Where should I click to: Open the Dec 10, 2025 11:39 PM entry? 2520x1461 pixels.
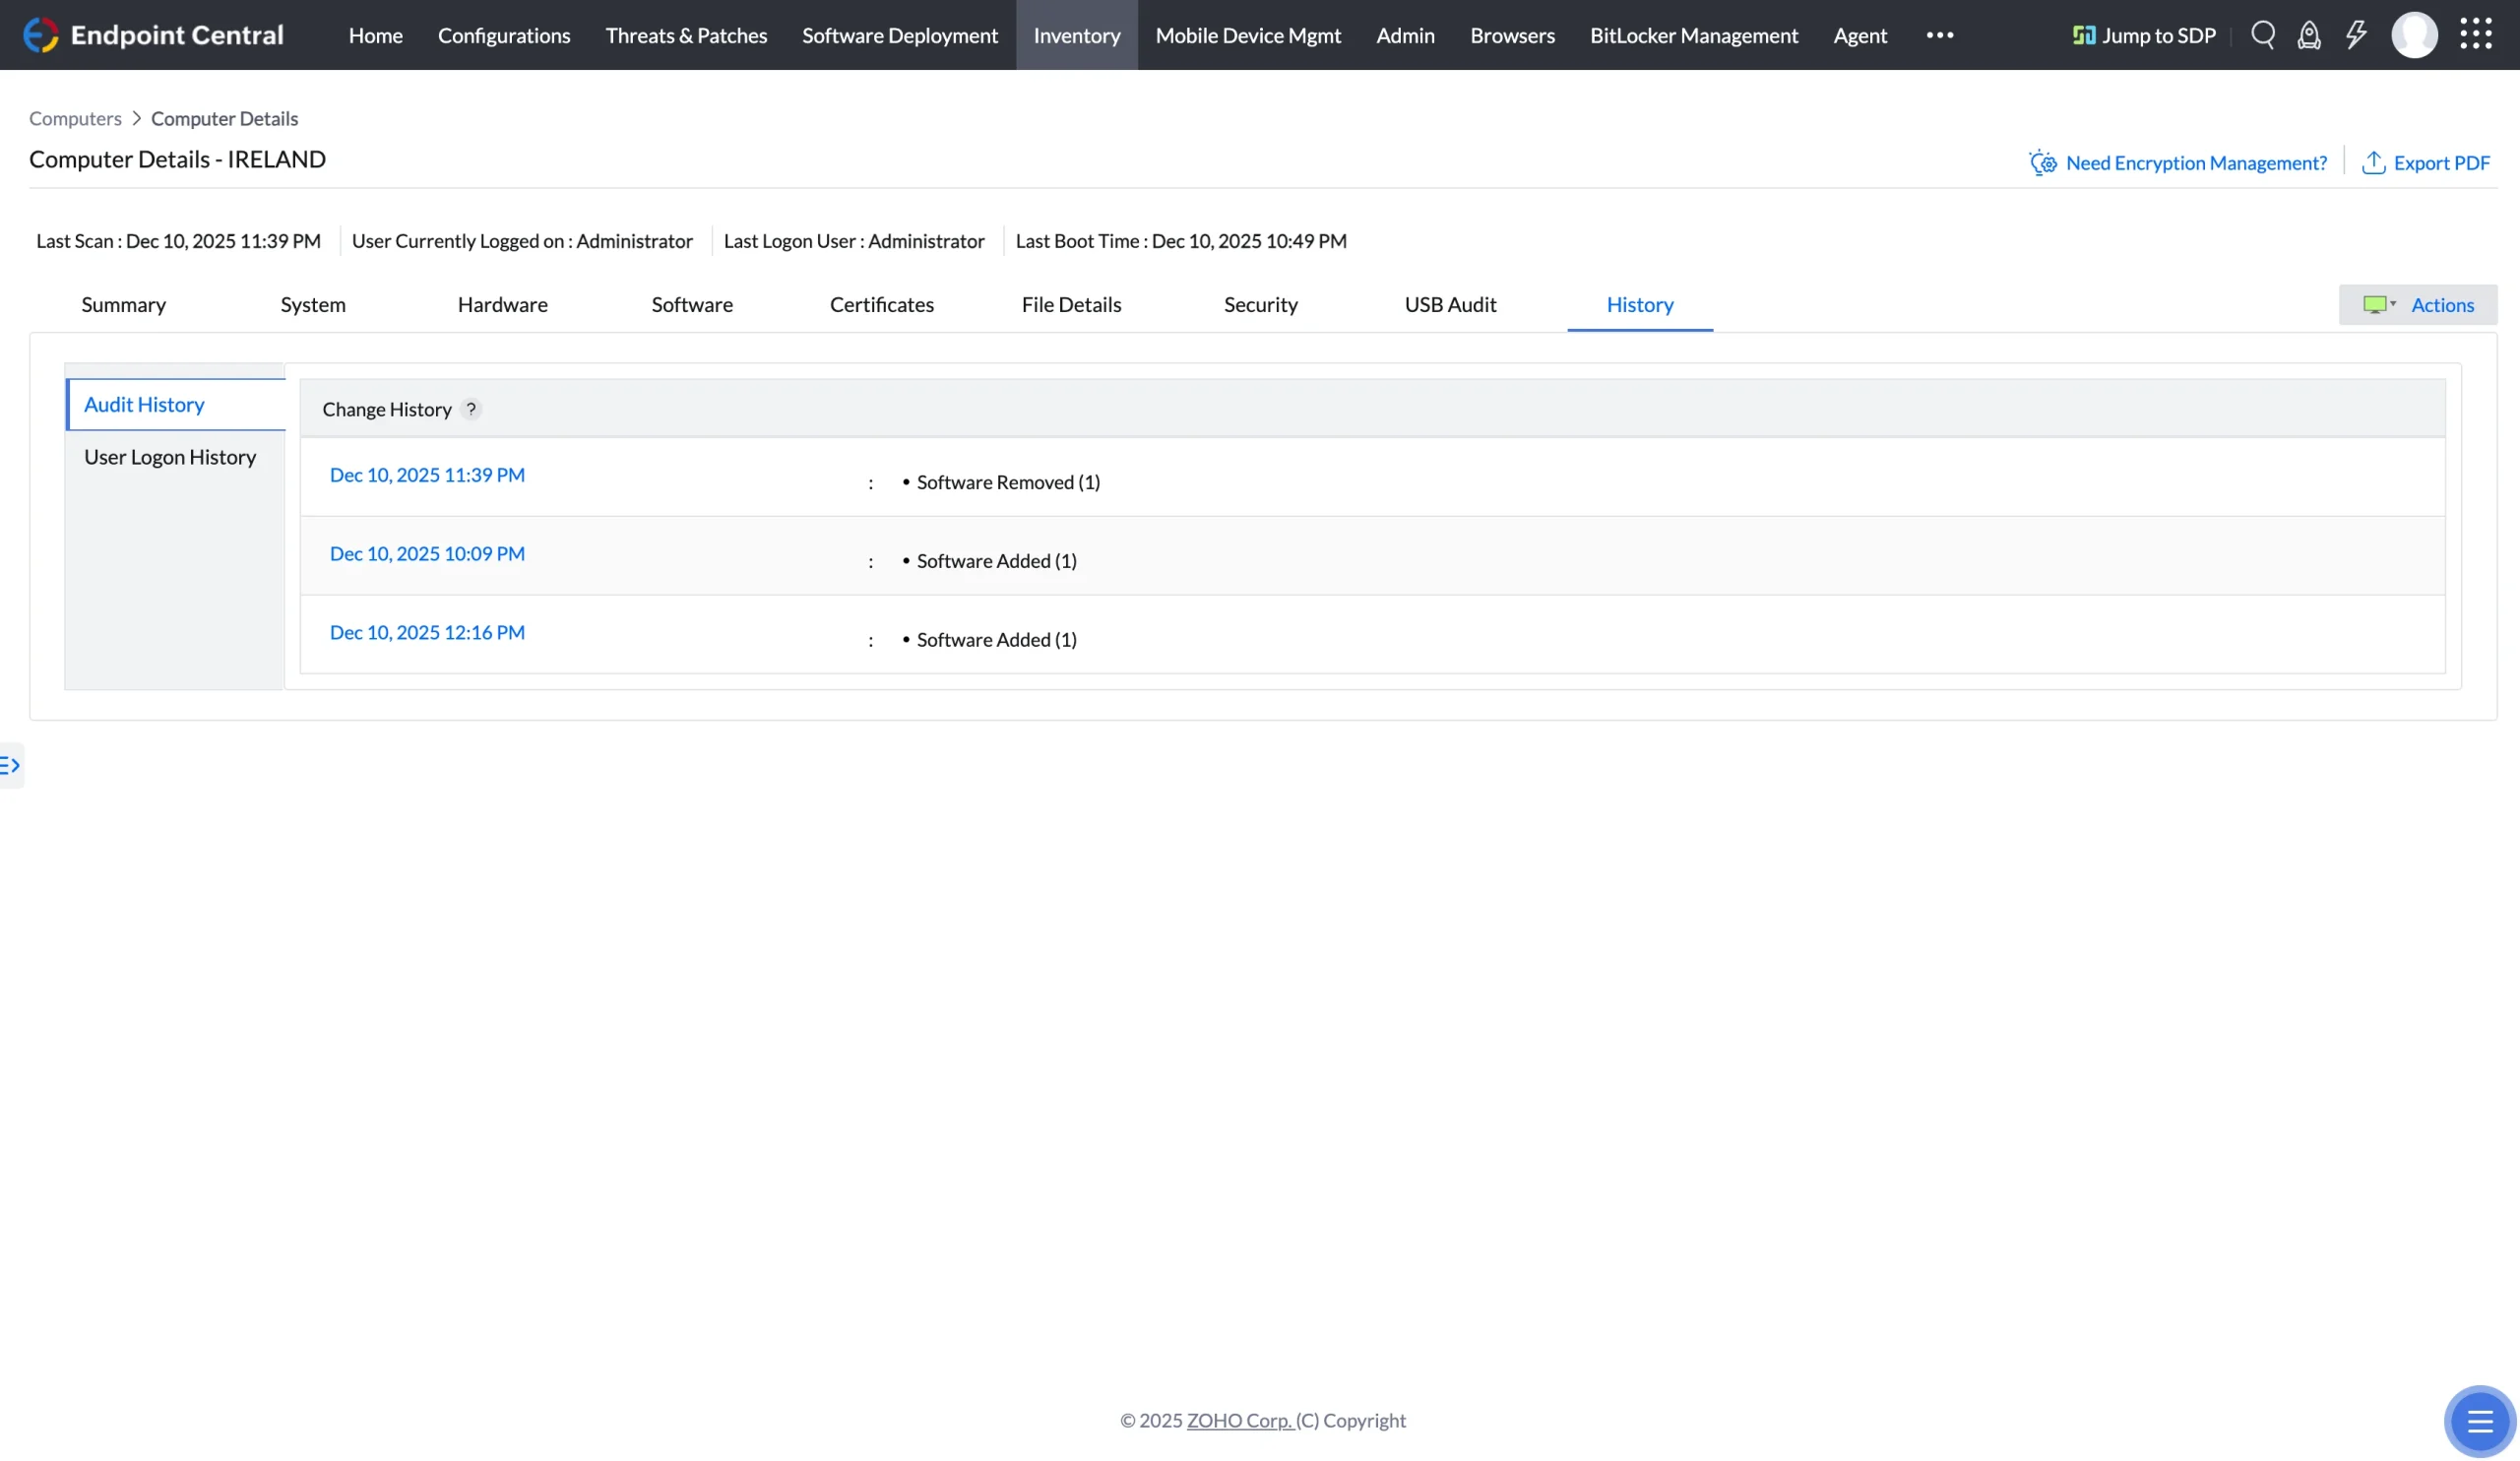(x=427, y=475)
